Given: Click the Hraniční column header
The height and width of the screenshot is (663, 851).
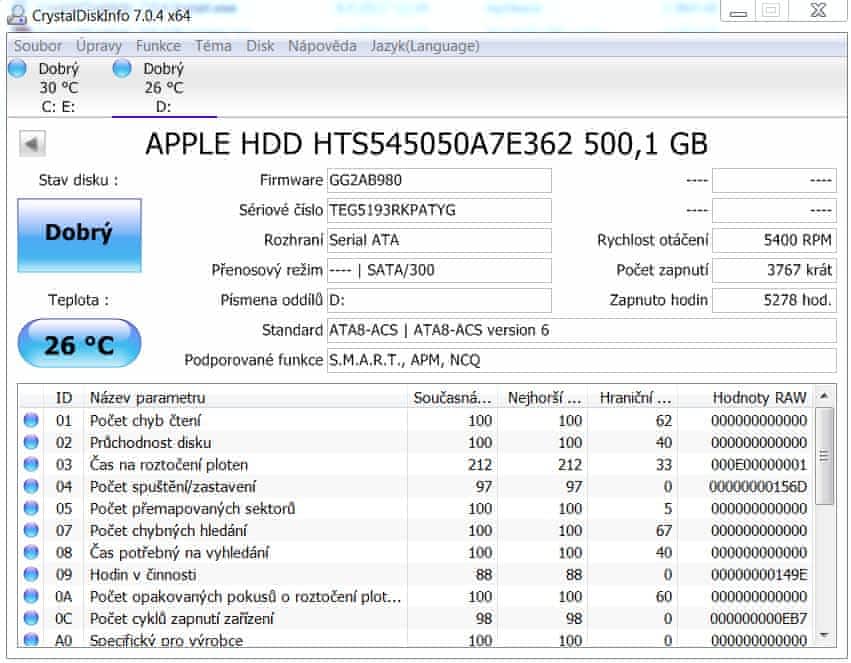Looking at the screenshot, I should 634,398.
